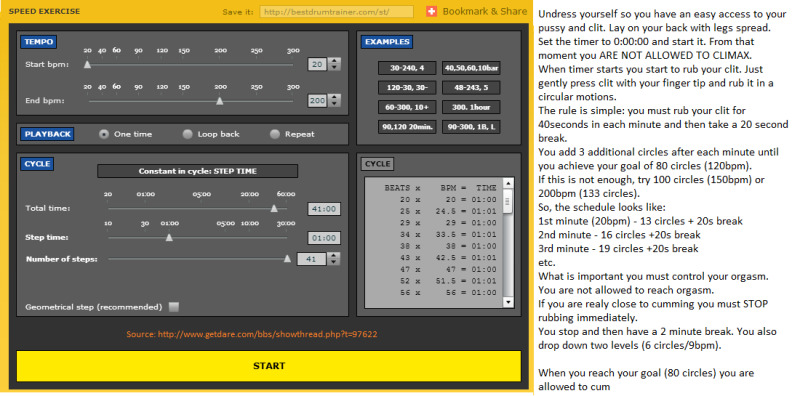Load the 48-243, 5 example preset

471,87
